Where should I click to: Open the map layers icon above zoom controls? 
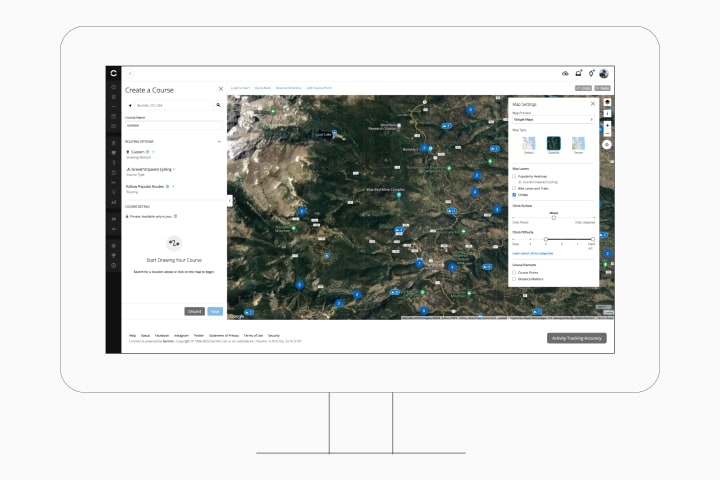(x=607, y=102)
